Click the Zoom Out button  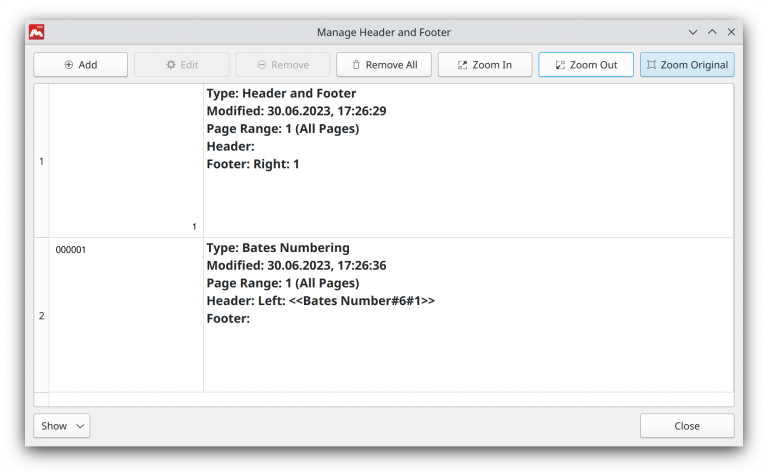[x=586, y=65]
